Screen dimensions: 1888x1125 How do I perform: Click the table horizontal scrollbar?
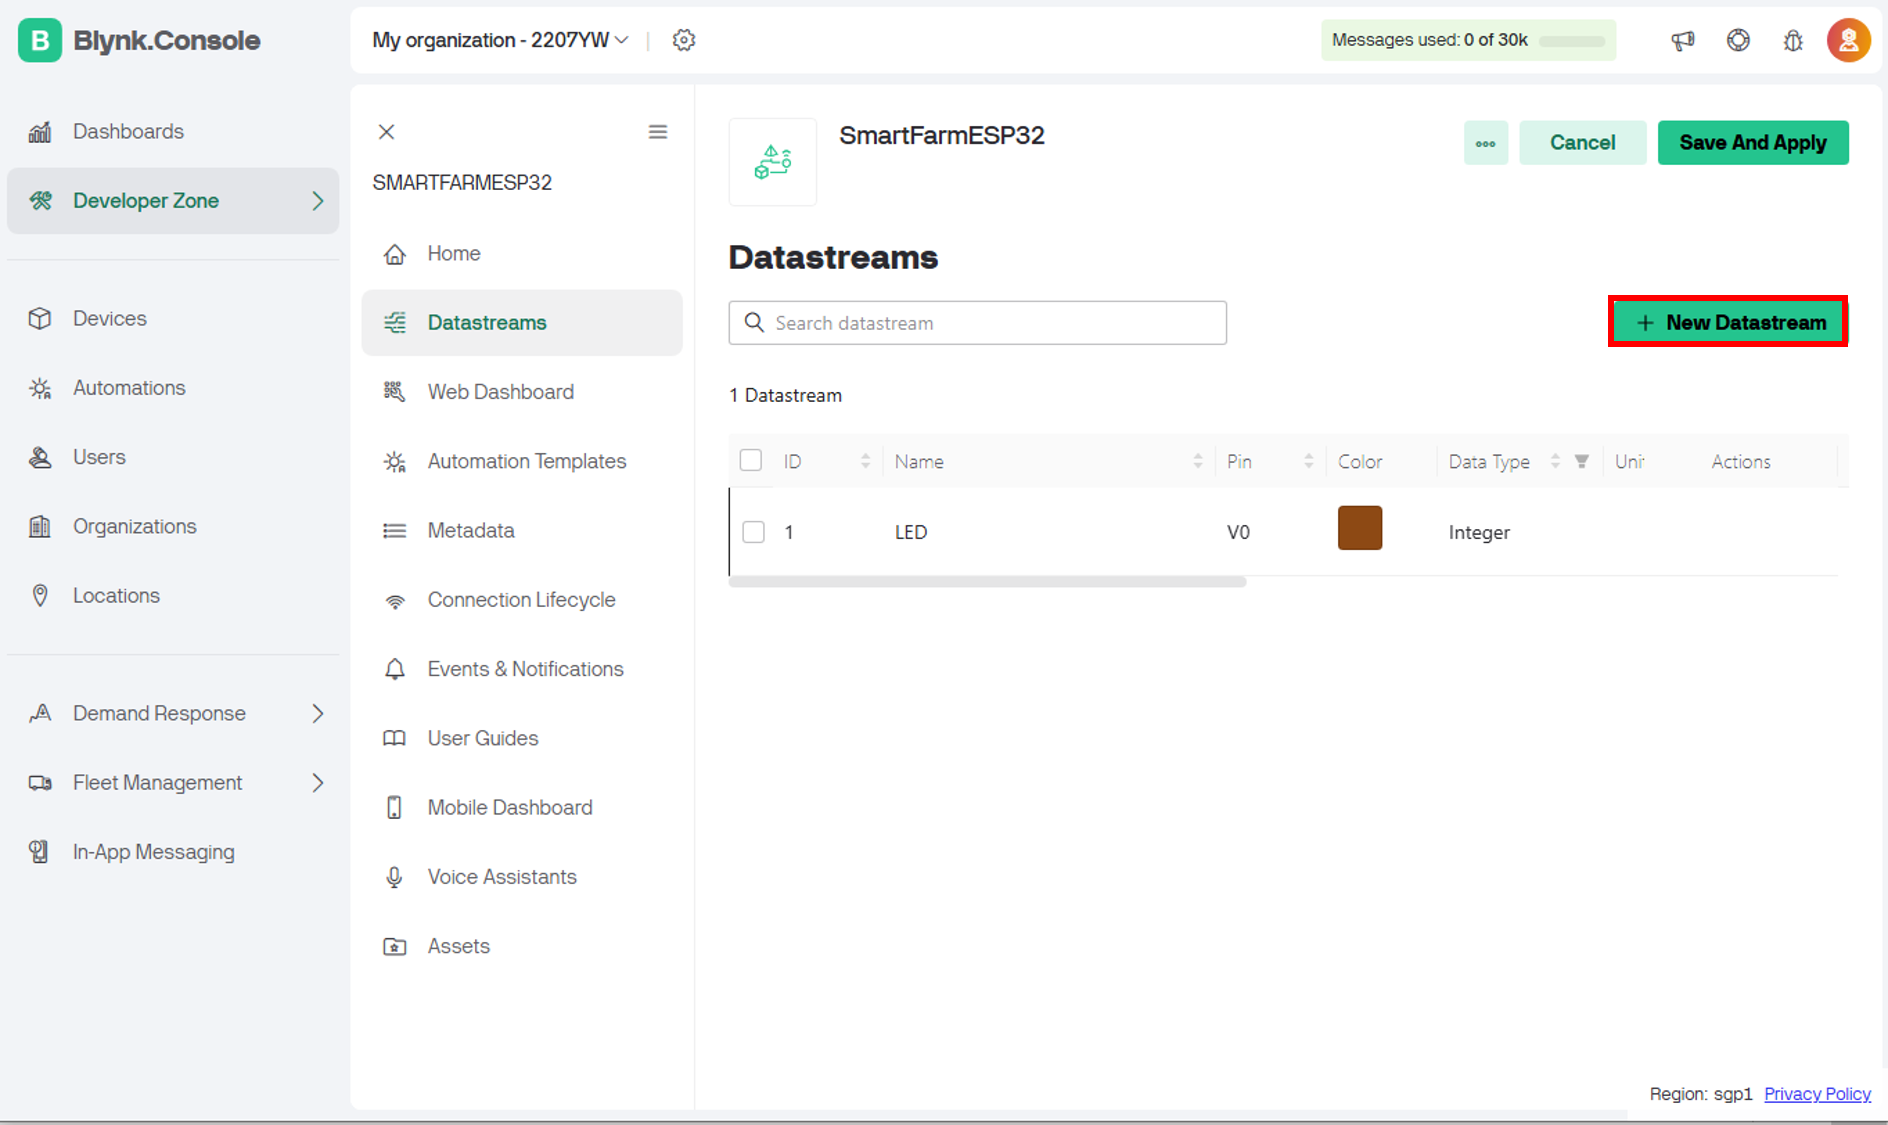988,582
